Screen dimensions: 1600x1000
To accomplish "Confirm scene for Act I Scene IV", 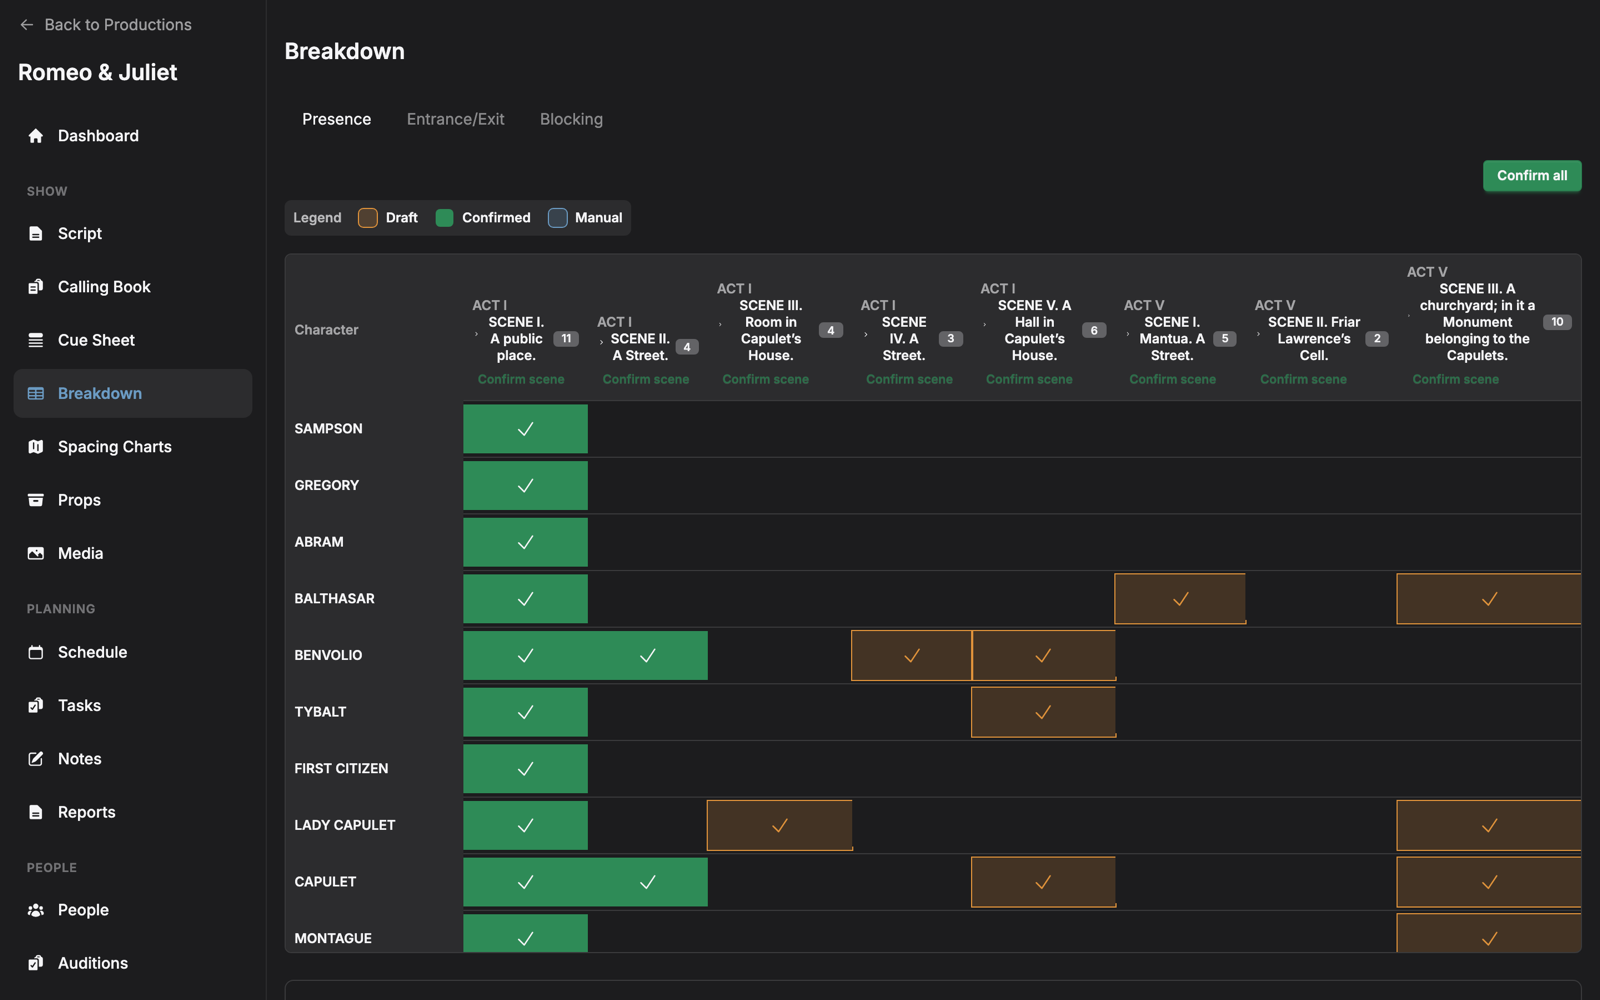I will (909, 380).
